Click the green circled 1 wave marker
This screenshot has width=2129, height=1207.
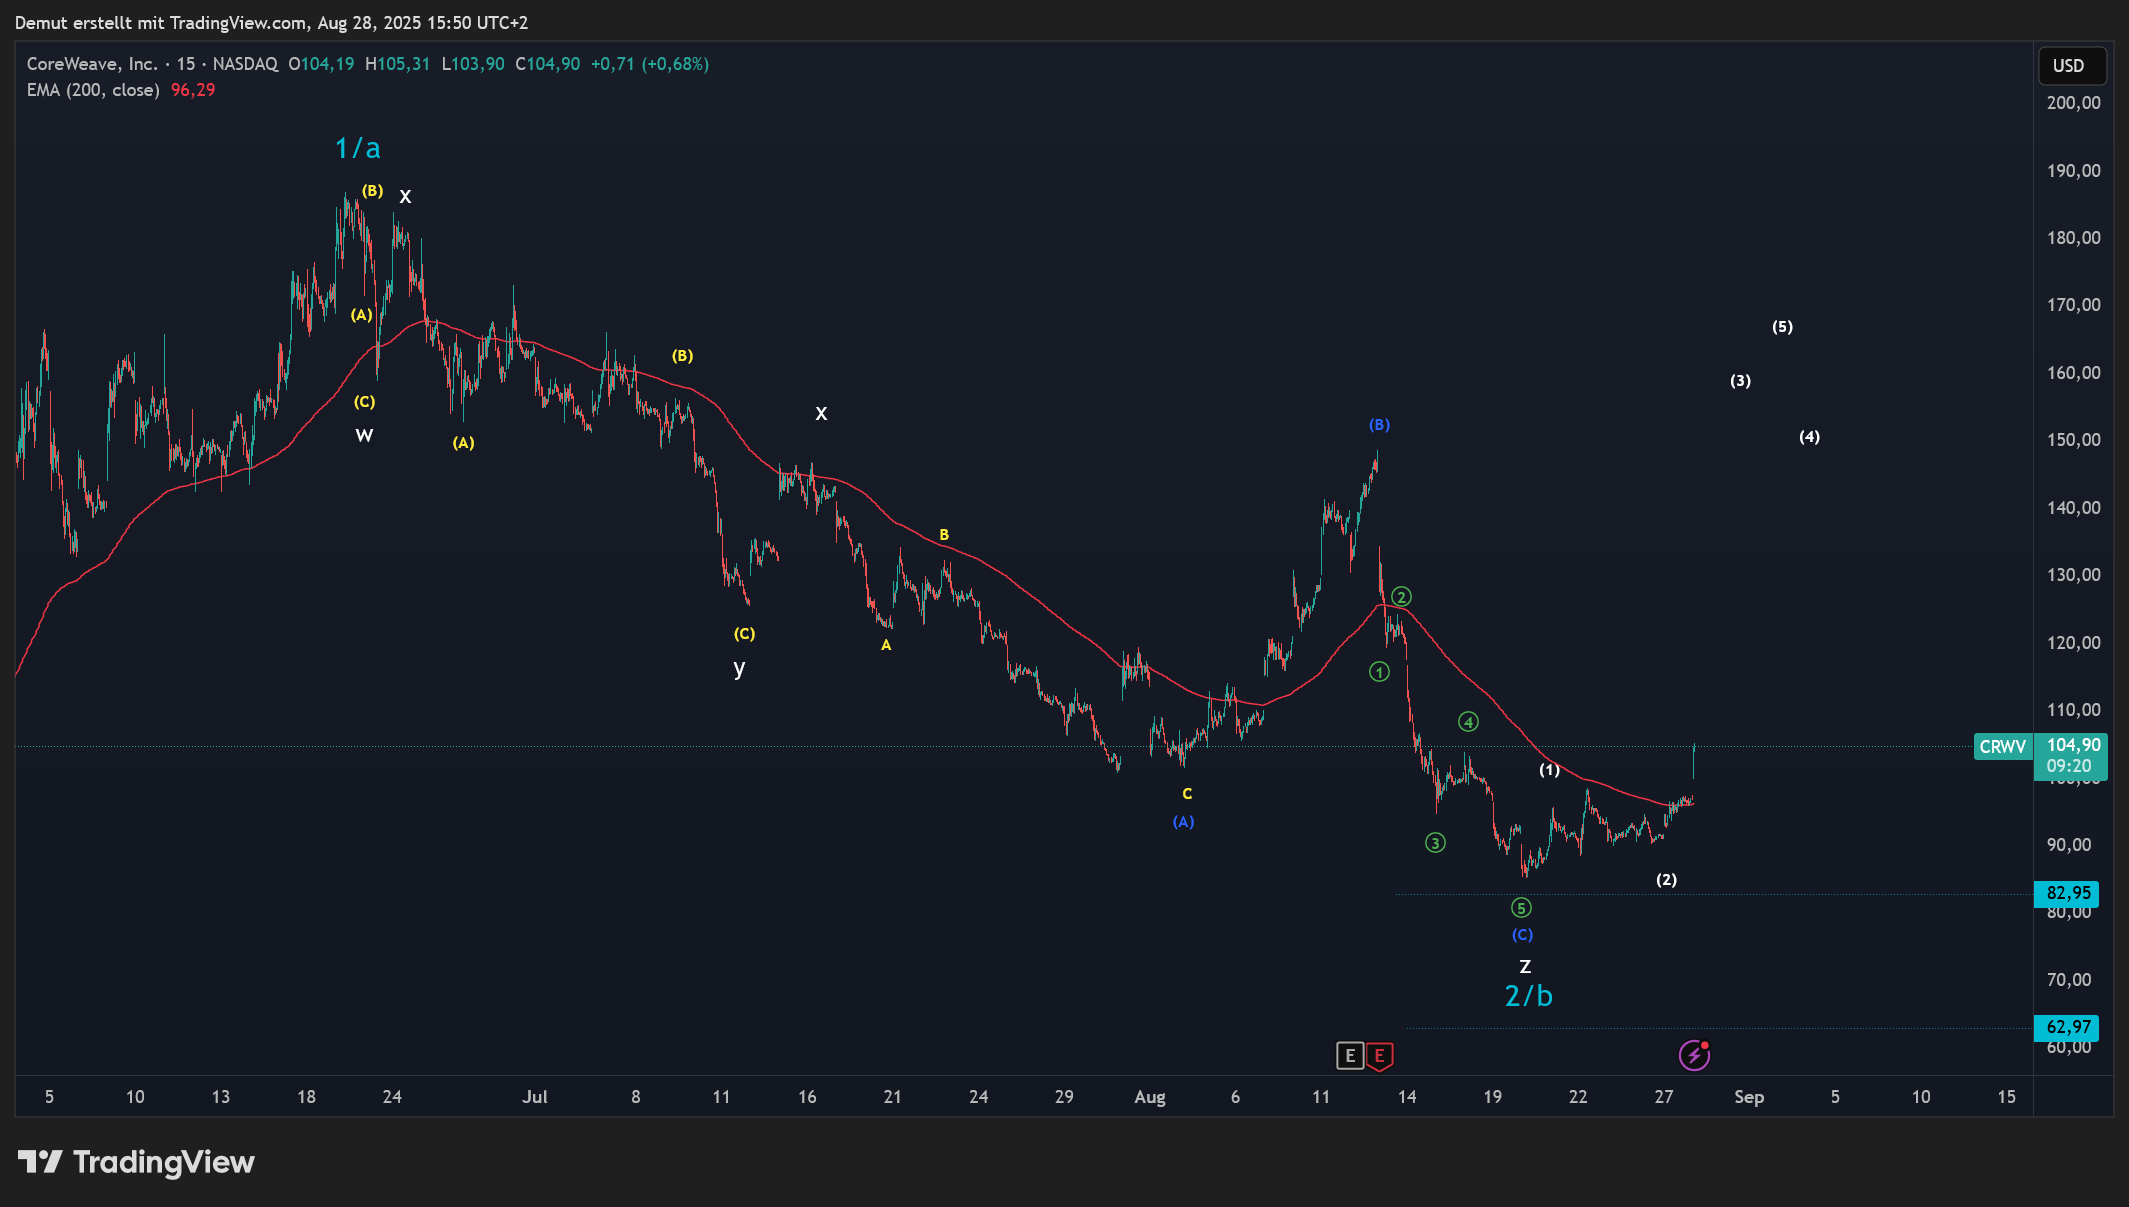(x=1379, y=672)
